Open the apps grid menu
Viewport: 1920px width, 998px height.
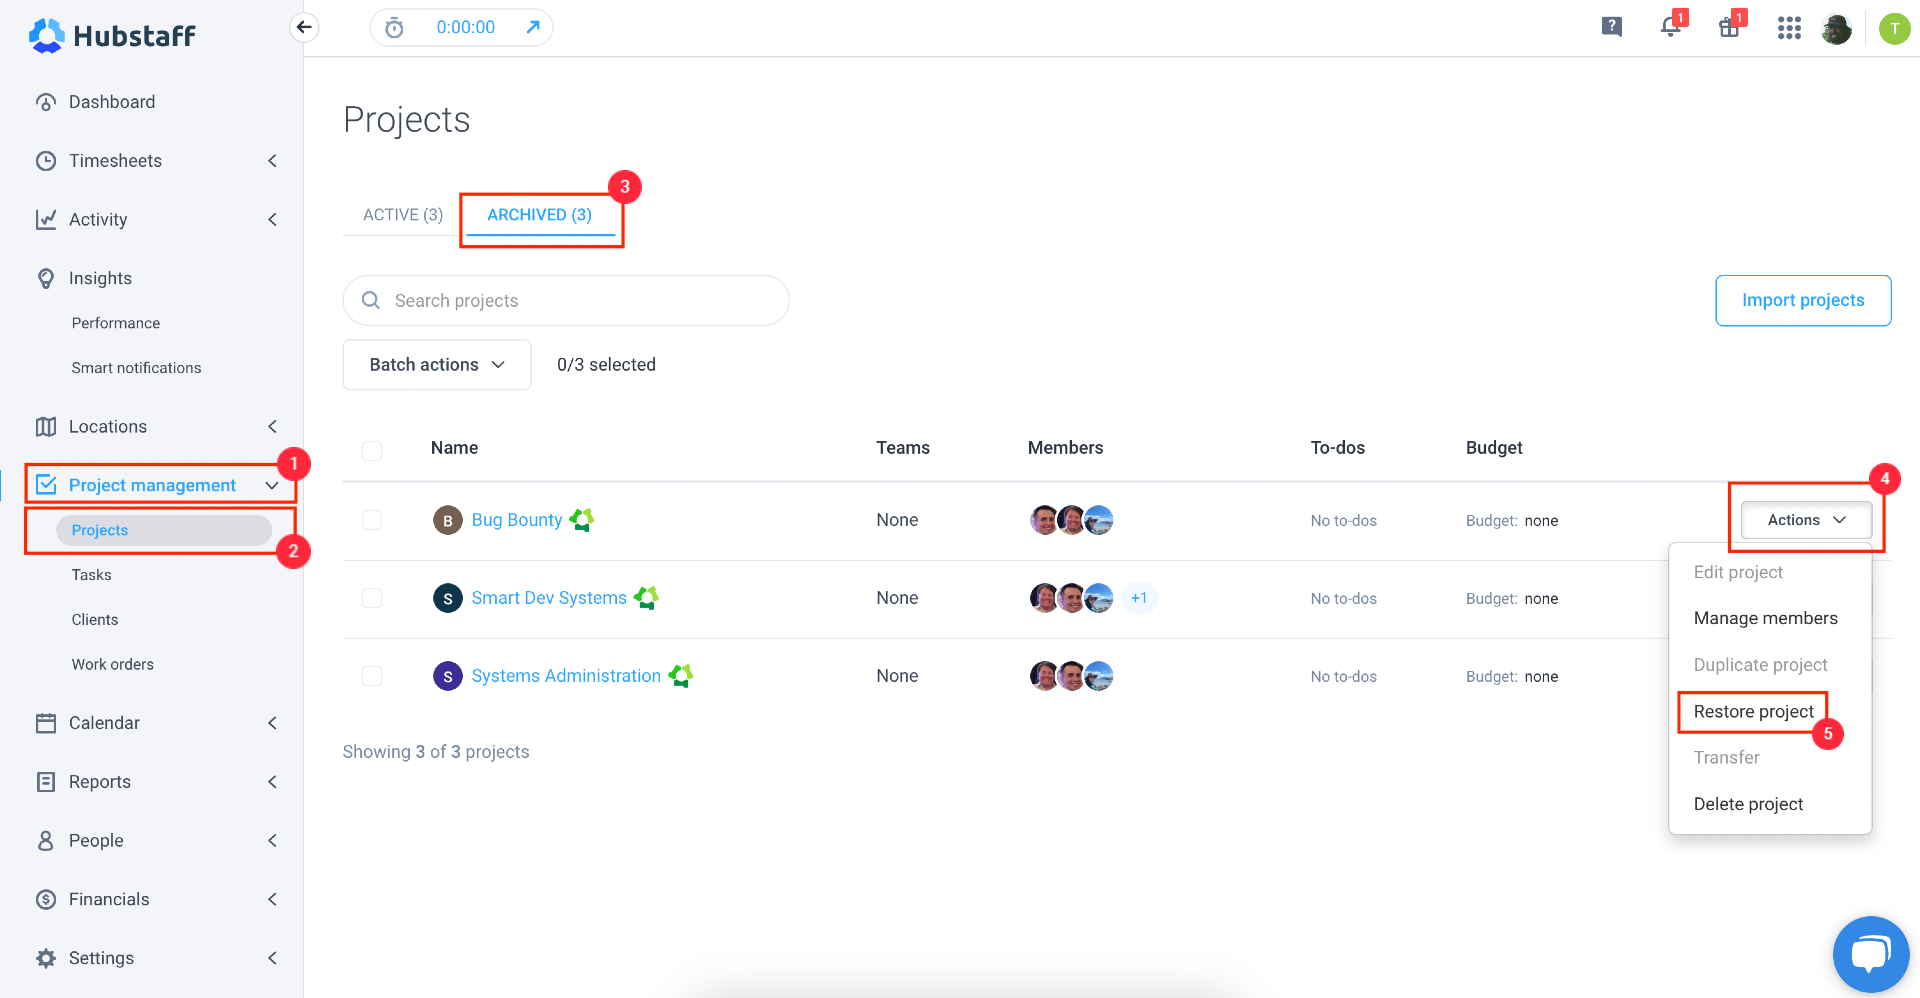point(1789,28)
